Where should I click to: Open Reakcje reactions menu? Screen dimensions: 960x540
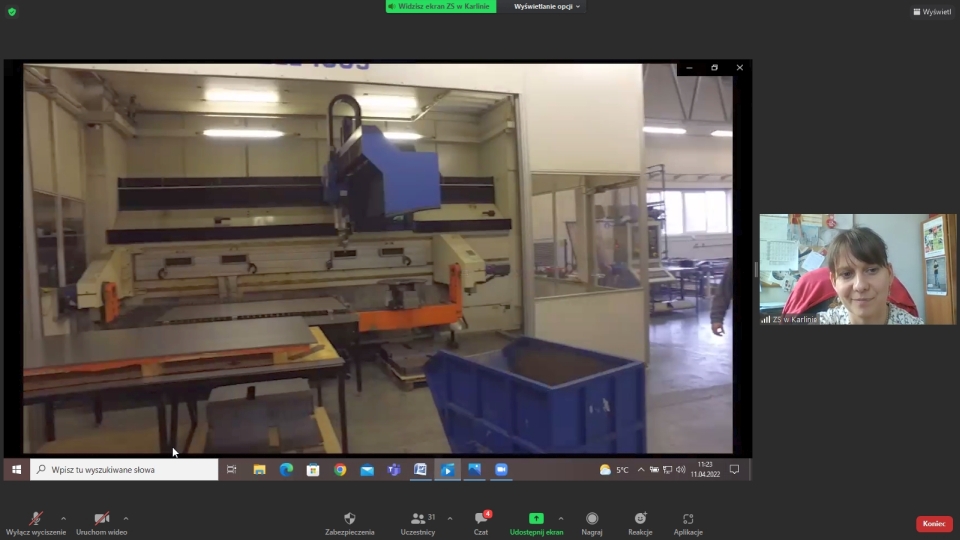click(x=640, y=523)
